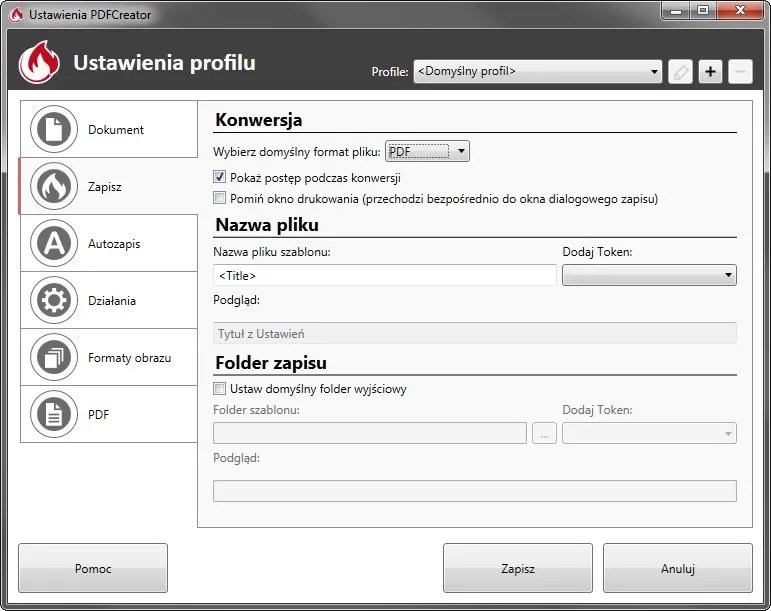Select the Autozapis letter A icon

coord(54,243)
